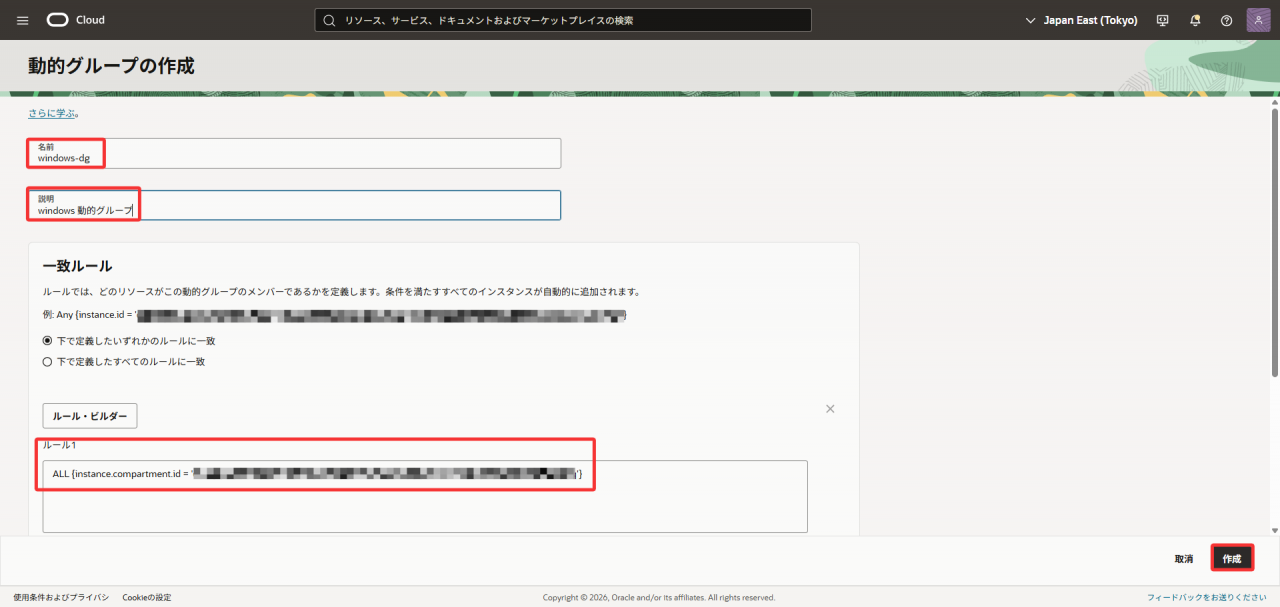Click the scrollbar up arrow

pos(1274,102)
